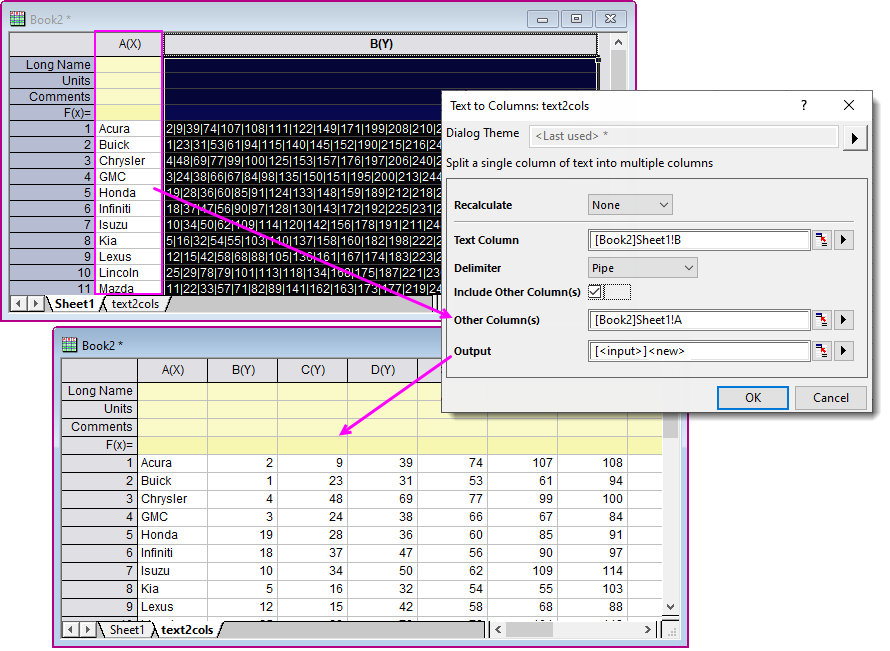Open the Dialog Theme flyout arrow button
890x651 pixels.
pos(854,137)
